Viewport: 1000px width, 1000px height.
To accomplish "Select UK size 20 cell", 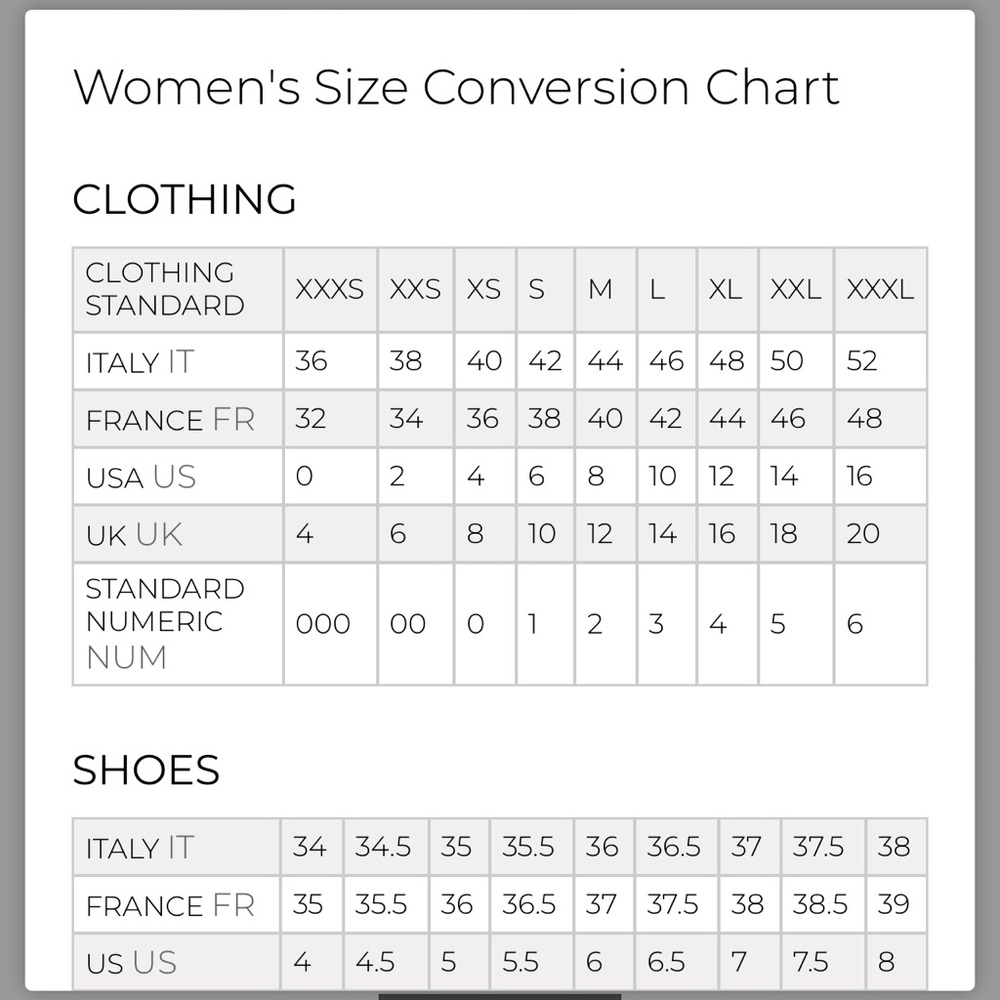I will (880, 534).
